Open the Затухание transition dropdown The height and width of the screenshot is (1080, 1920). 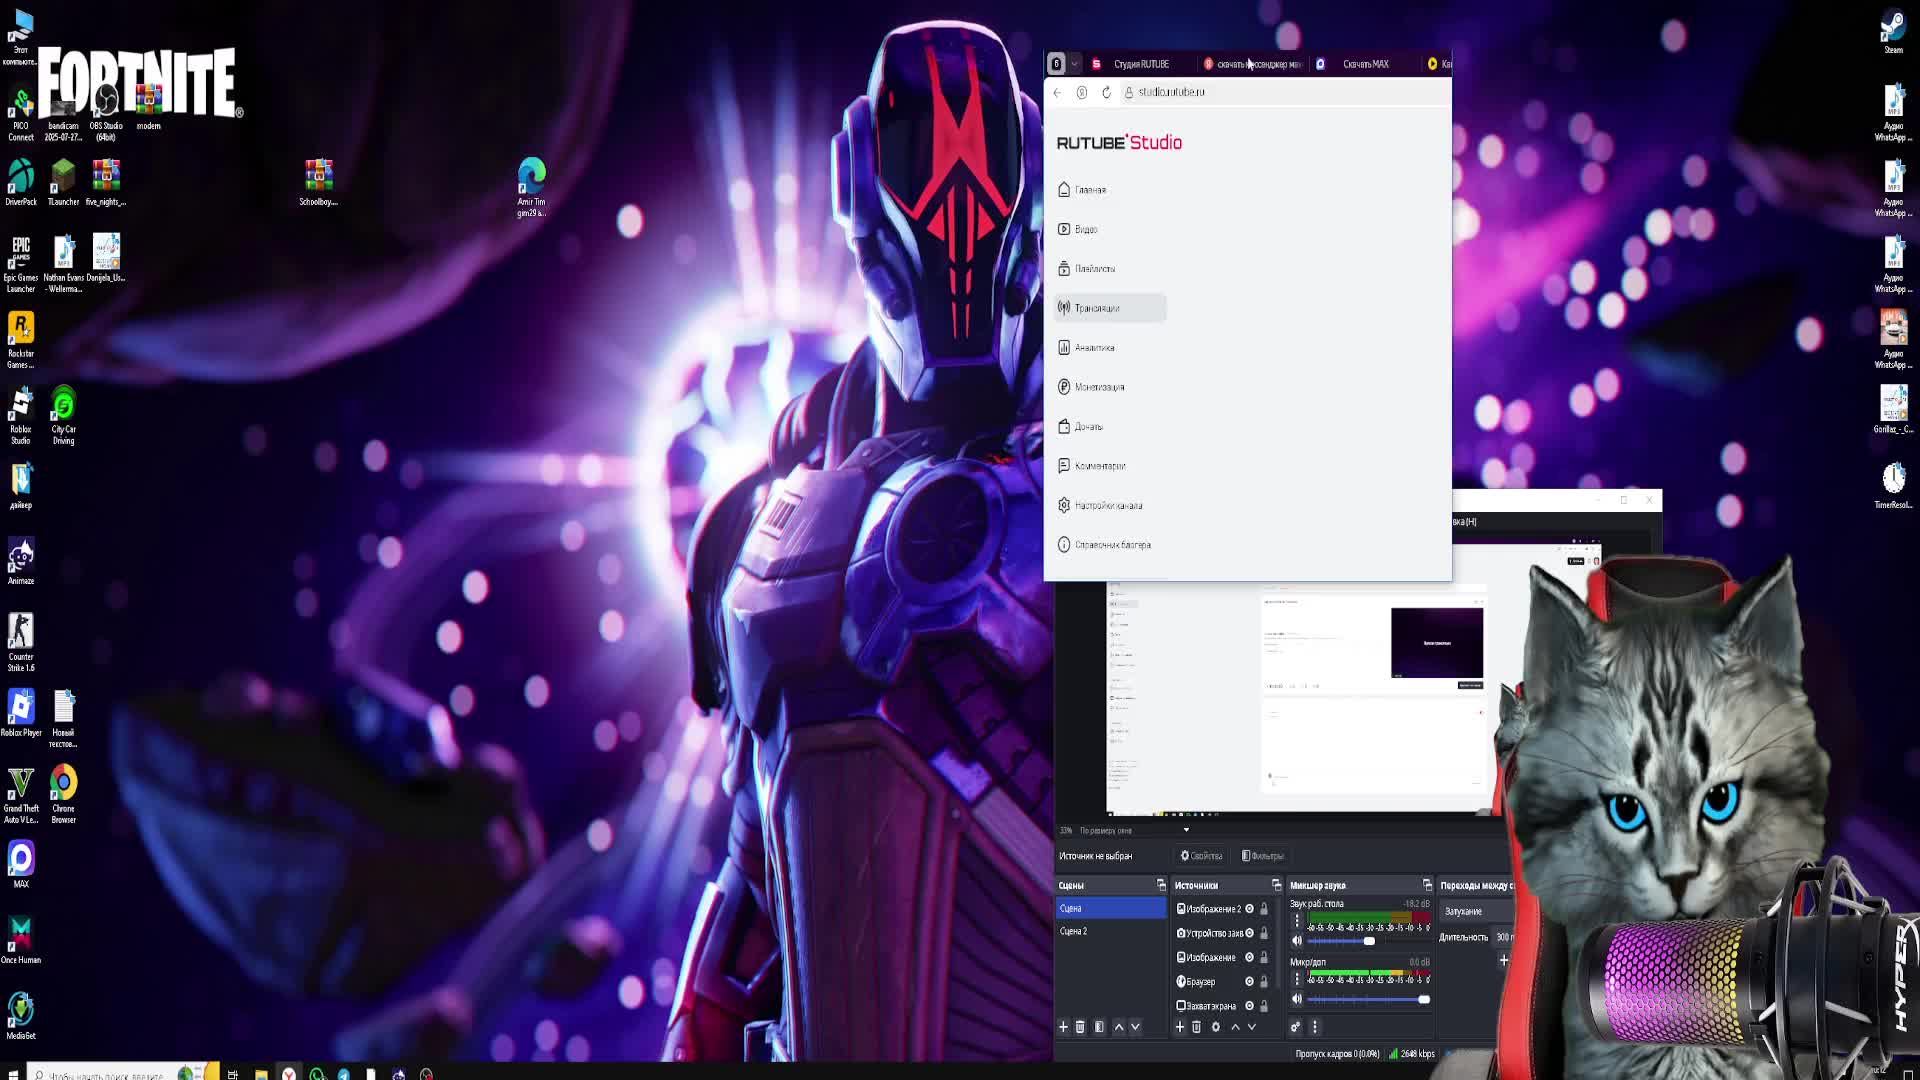1478,911
